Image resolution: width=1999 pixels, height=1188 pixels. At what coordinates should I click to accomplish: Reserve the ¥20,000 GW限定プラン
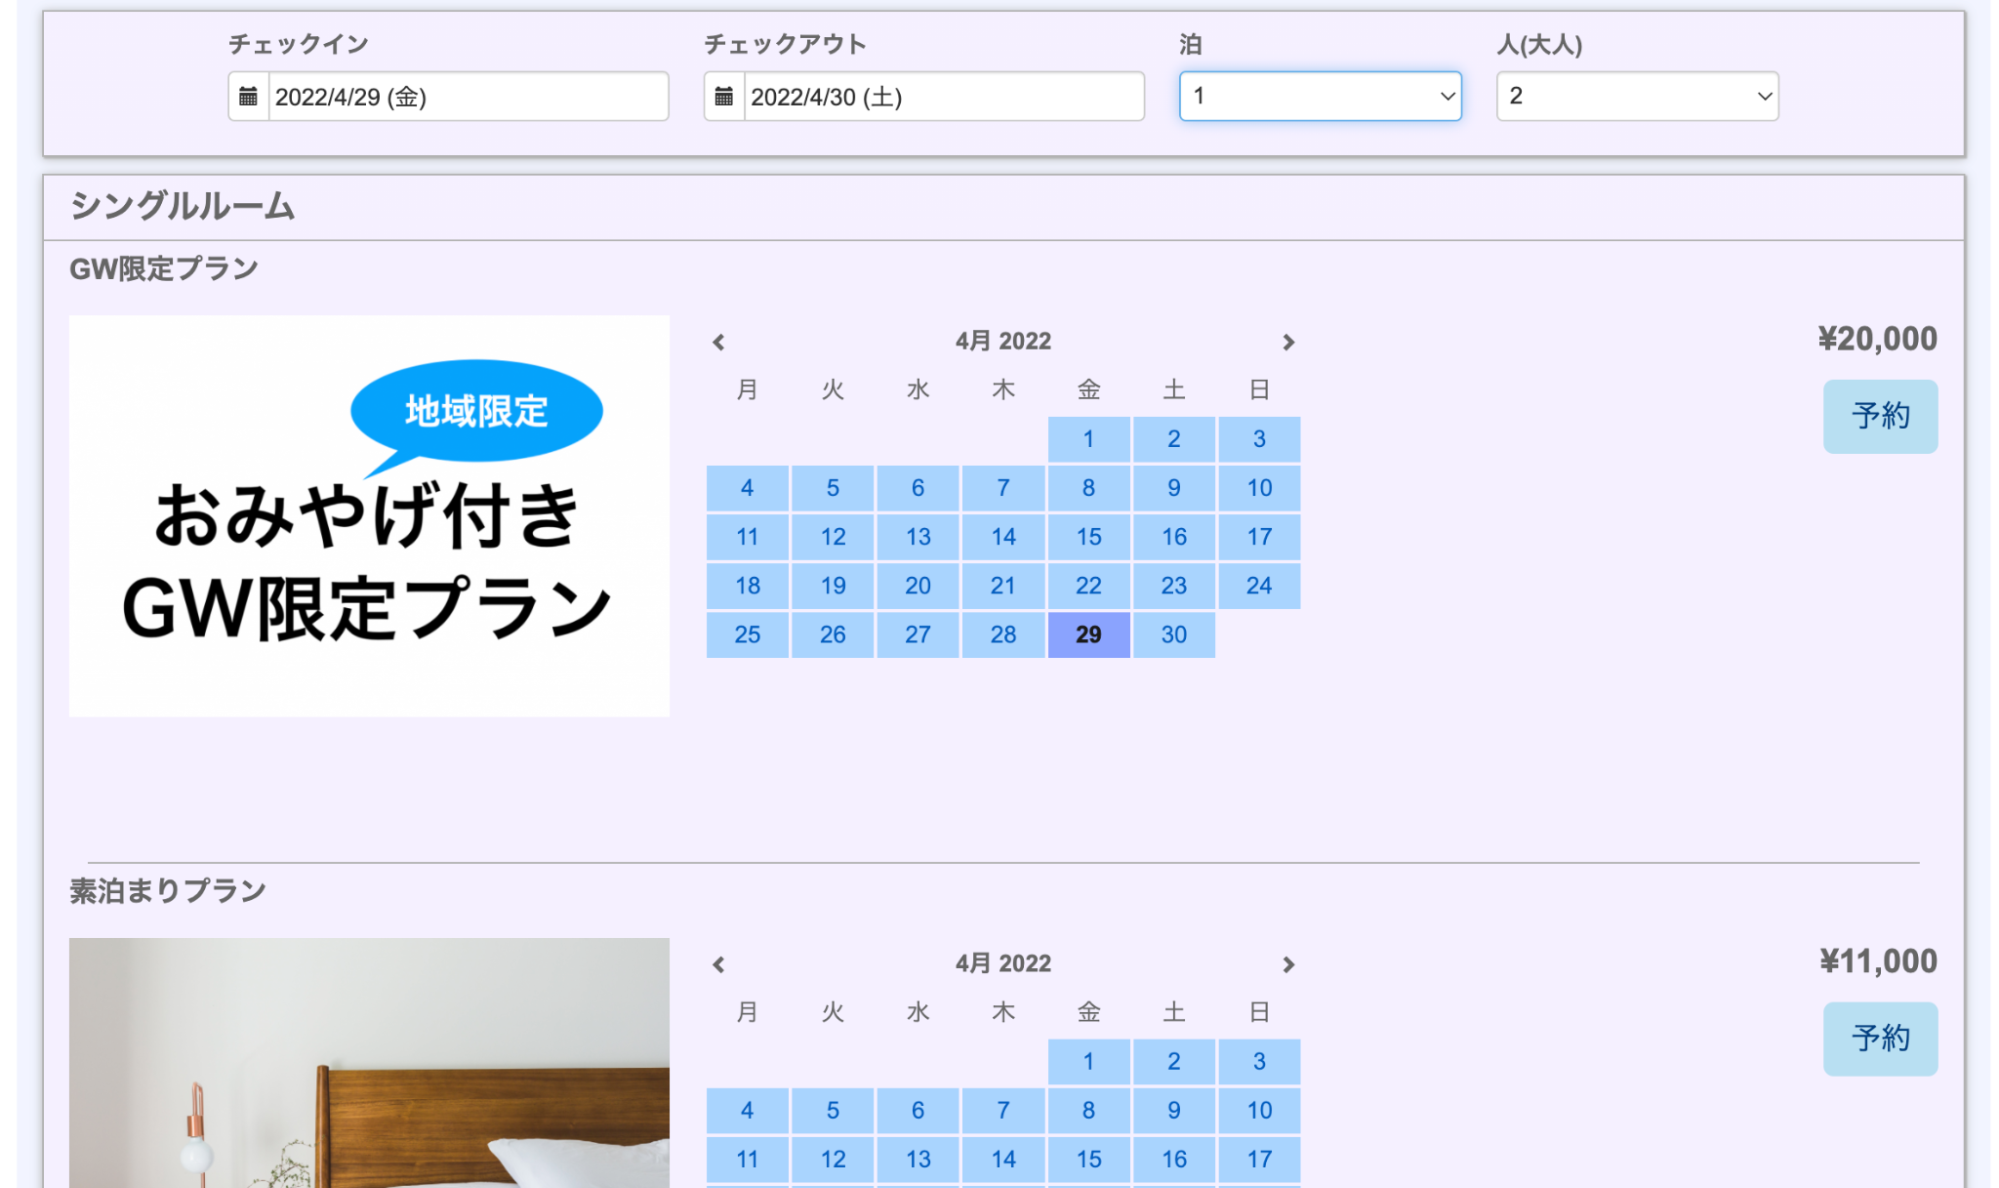pos(1879,416)
